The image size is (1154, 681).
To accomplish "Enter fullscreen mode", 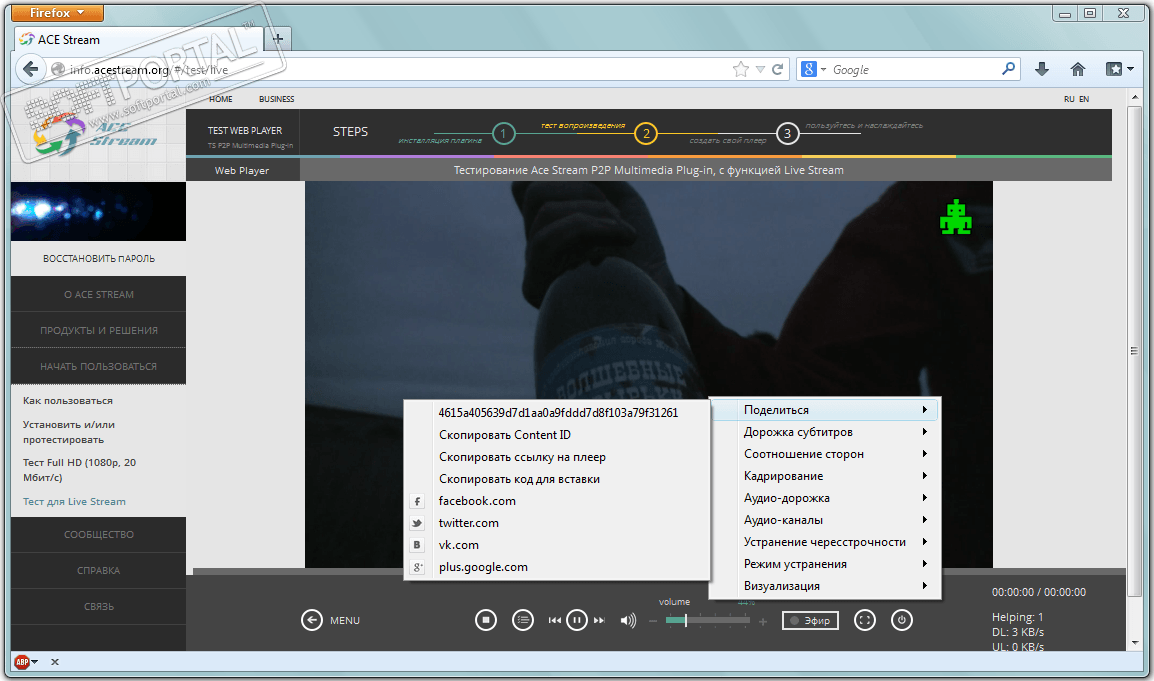I will point(865,620).
